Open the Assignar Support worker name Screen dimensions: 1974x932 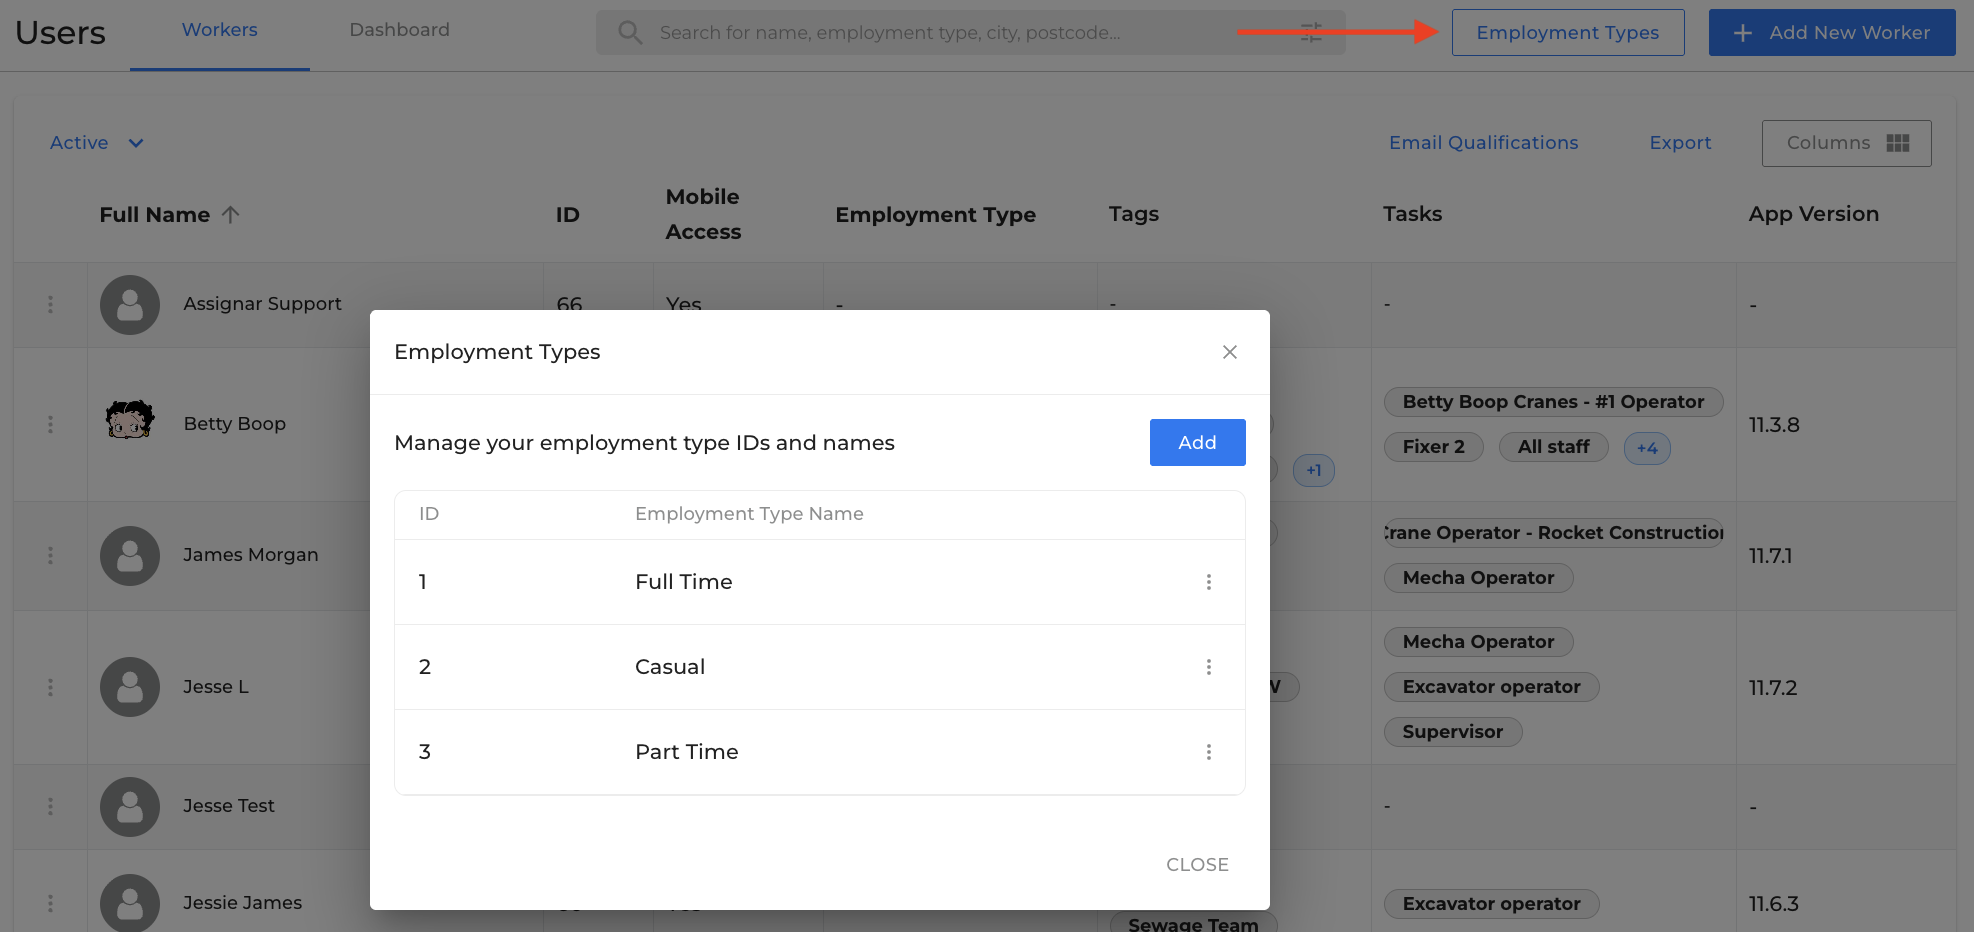tap(262, 304)
